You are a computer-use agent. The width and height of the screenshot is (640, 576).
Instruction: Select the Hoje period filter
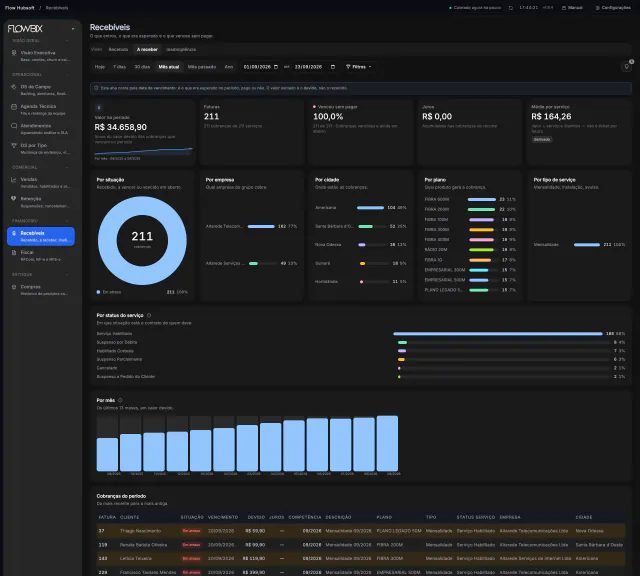(100, 67)
